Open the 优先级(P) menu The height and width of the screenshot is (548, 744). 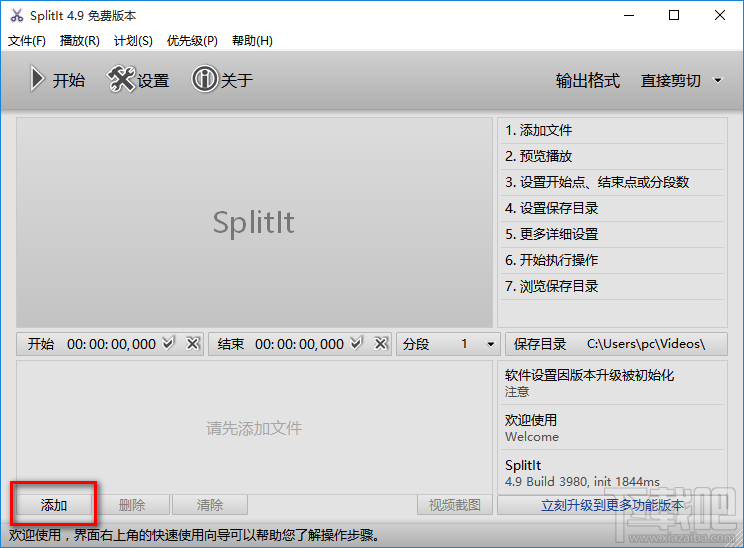coord(192,41)
